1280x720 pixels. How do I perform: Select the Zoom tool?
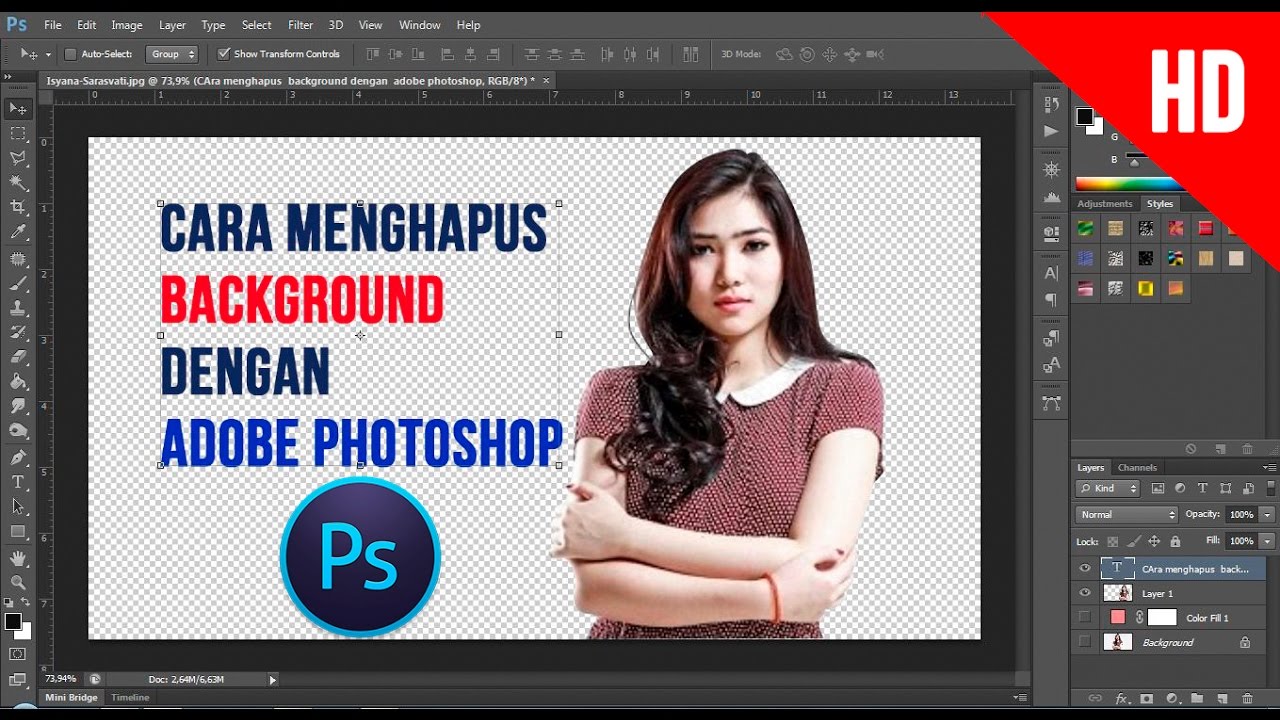[x=18, y=582]
